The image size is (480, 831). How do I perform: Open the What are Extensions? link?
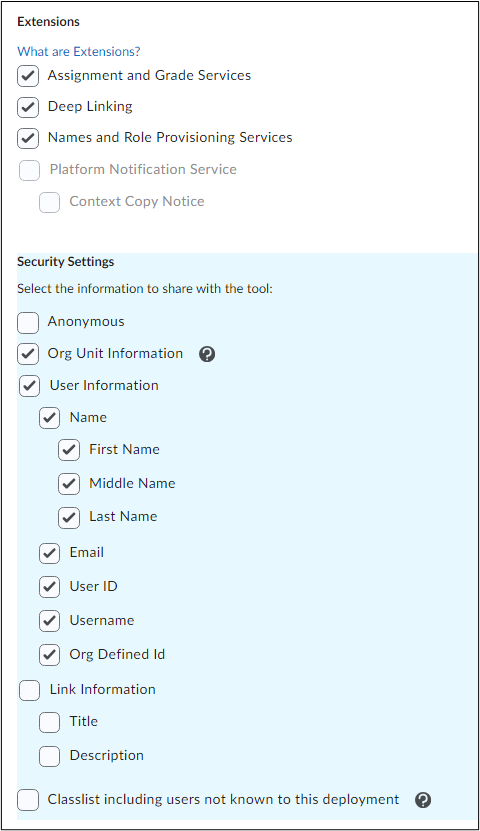(x=78, y=51)
